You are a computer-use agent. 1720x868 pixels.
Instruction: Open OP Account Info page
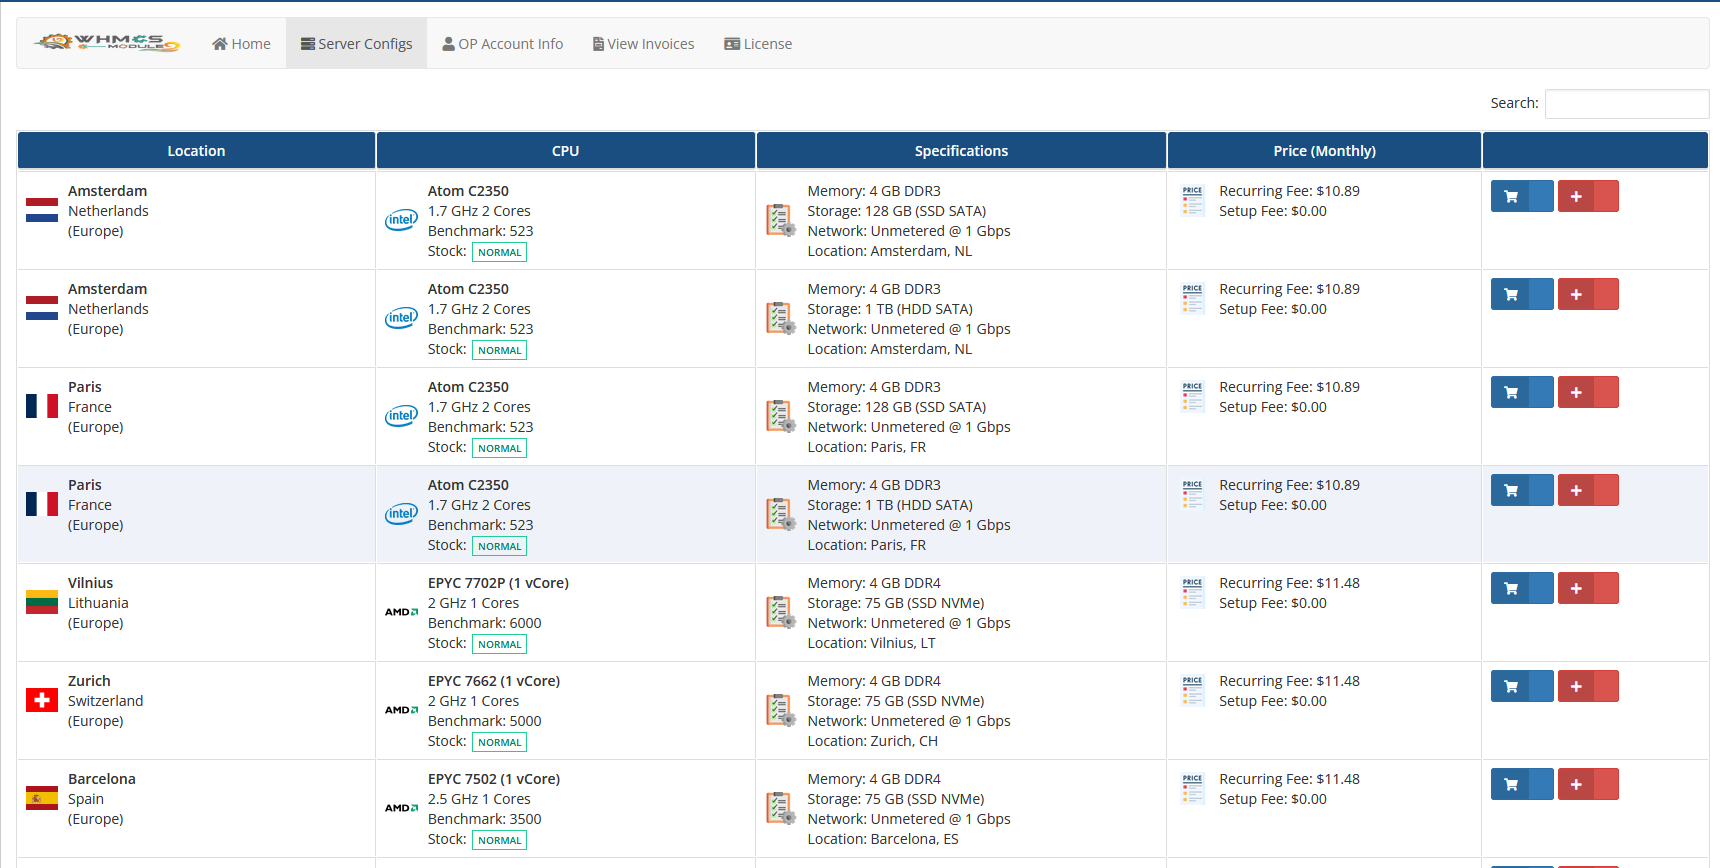(x=502, y=44)
